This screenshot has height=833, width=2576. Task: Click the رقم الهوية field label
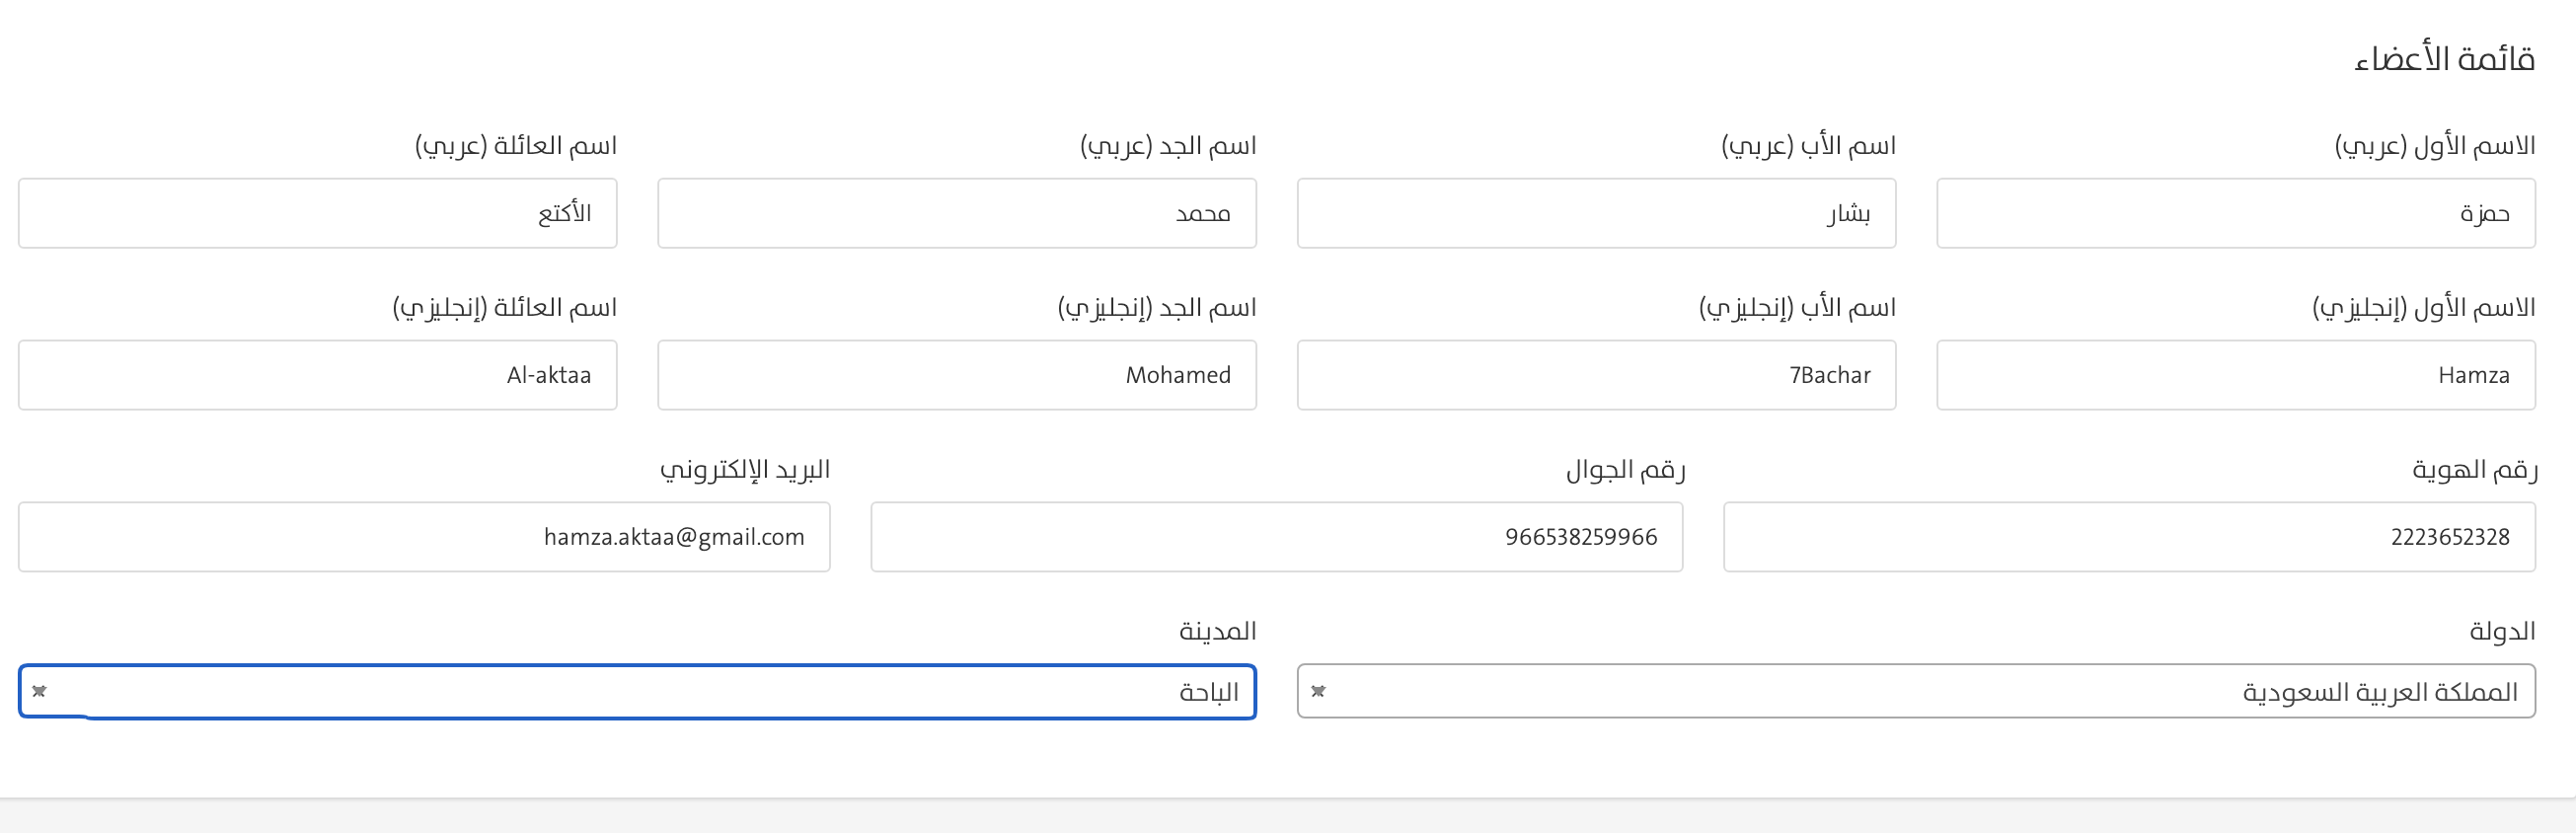(x=2474, y=469)
